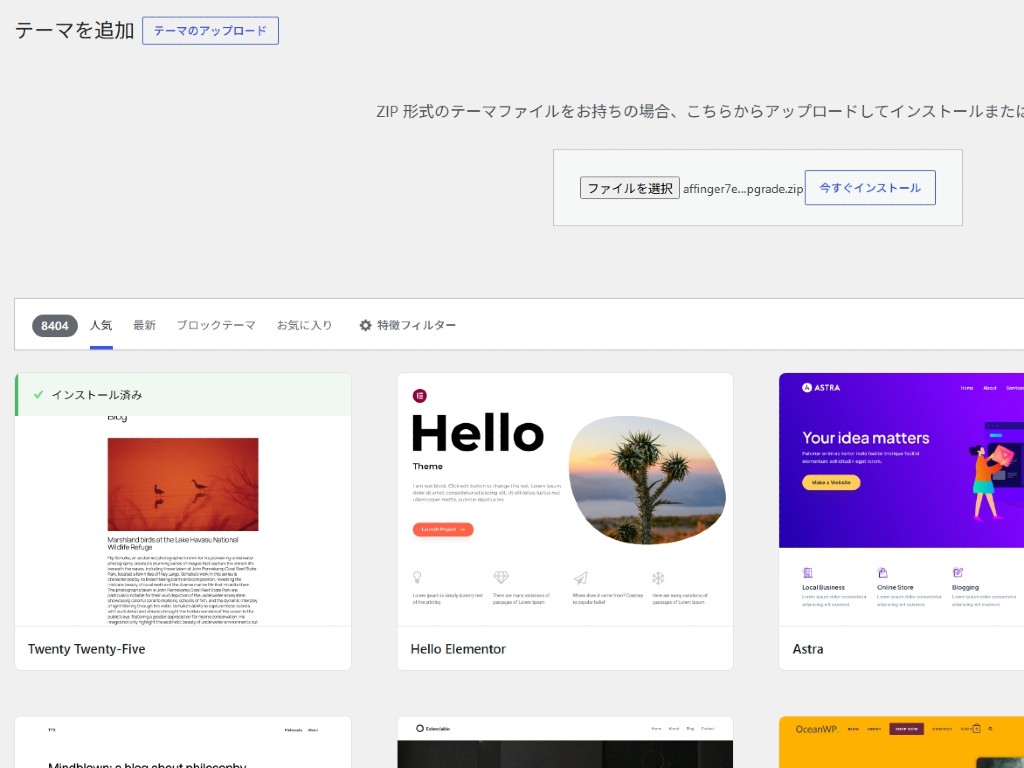Open the 特徴フィルター options

(408, 325)
